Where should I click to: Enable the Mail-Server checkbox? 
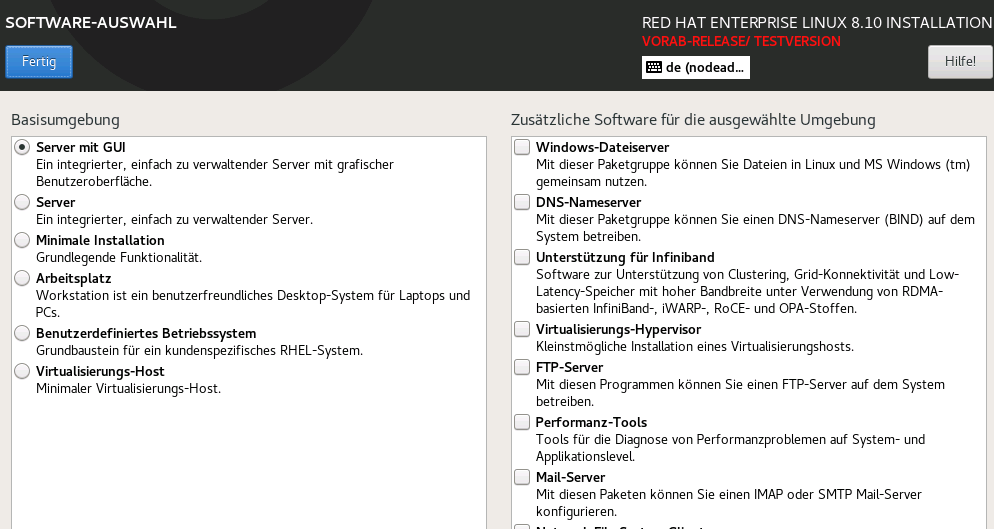pos(522,477)
